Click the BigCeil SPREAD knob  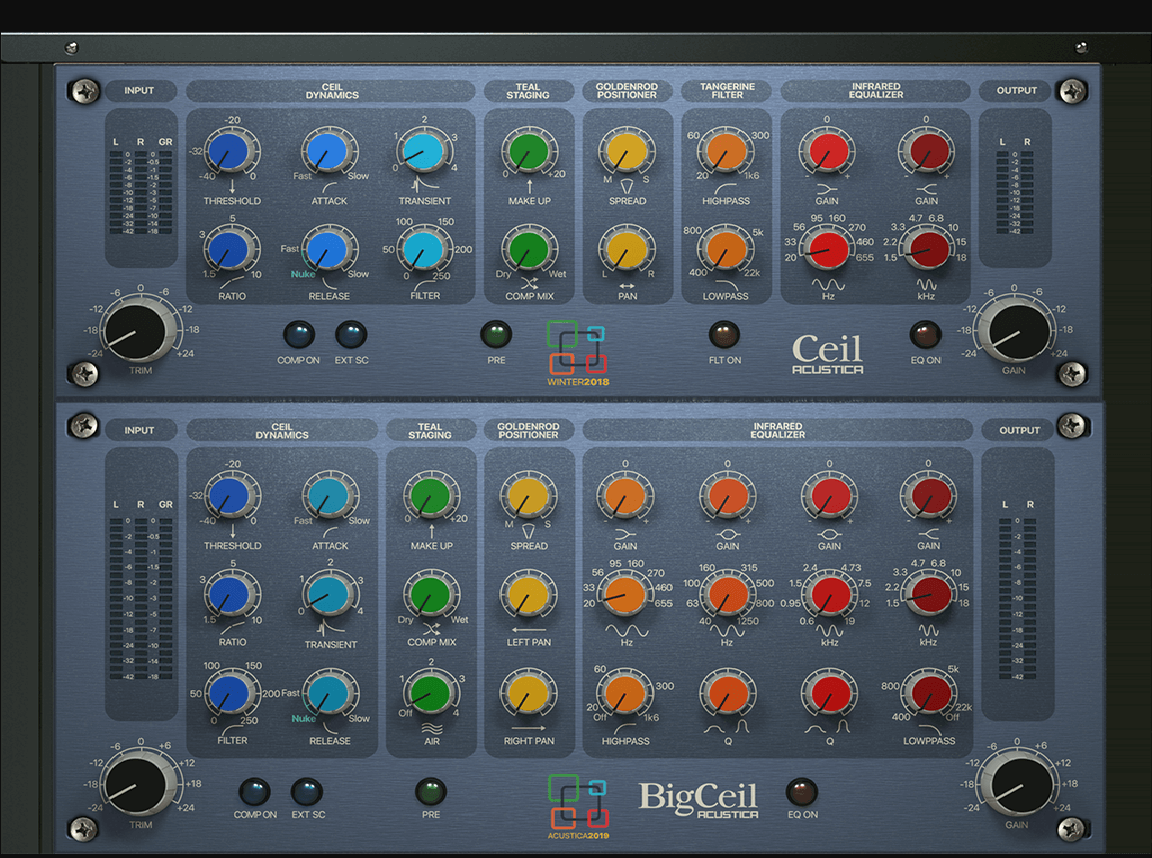tap(528, 497)
